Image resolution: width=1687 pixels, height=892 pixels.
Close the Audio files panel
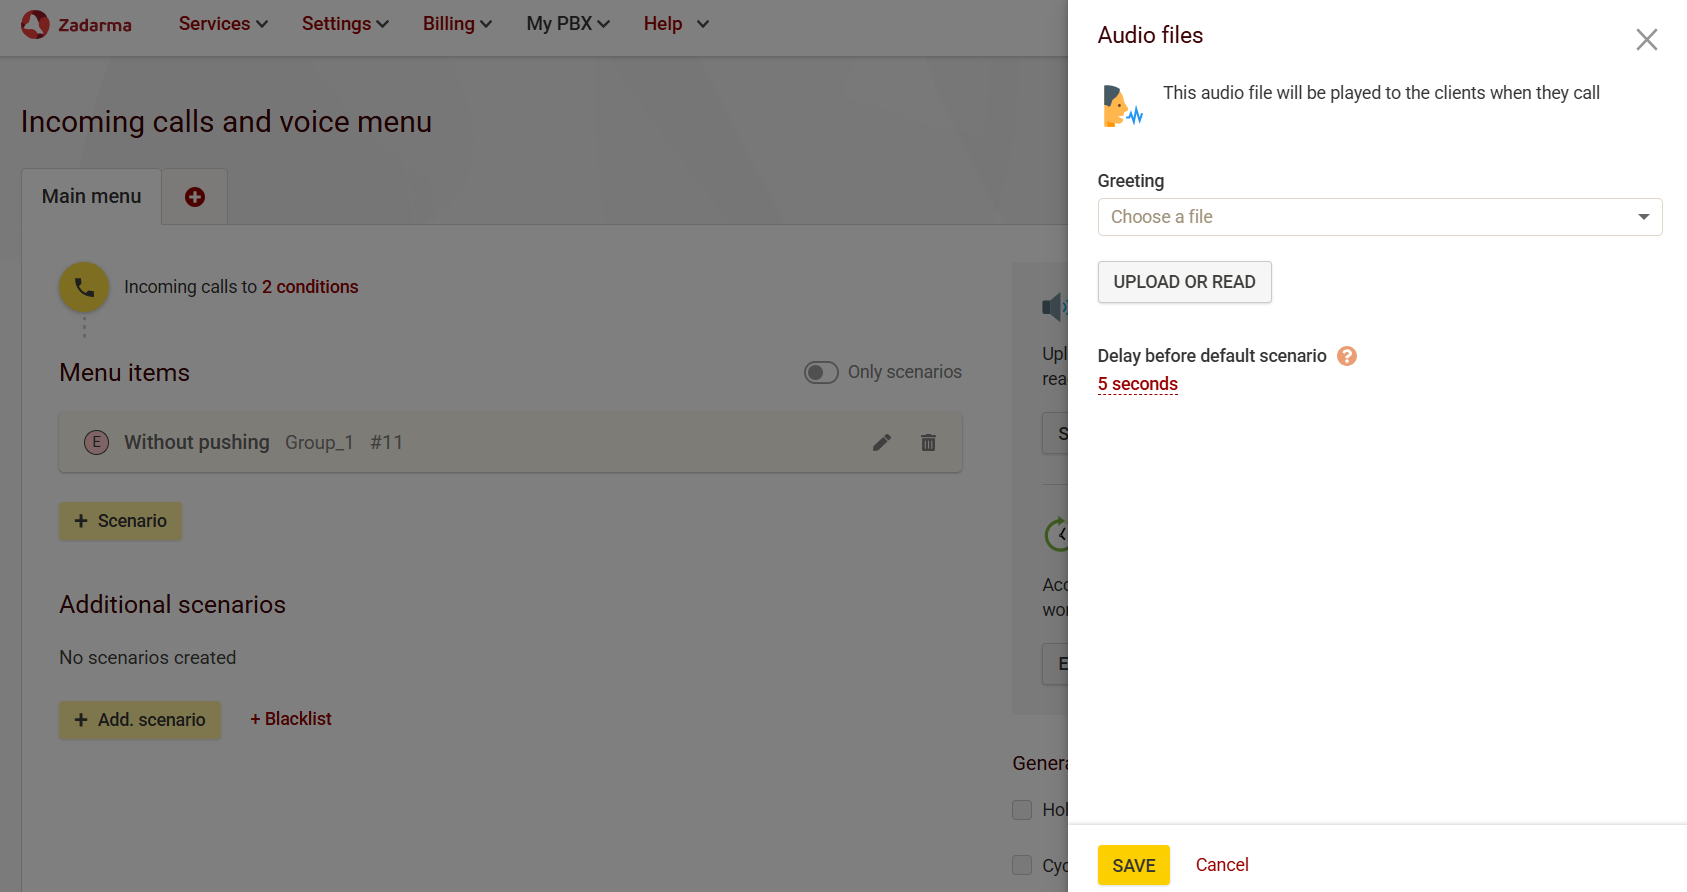pos(1646,39)
